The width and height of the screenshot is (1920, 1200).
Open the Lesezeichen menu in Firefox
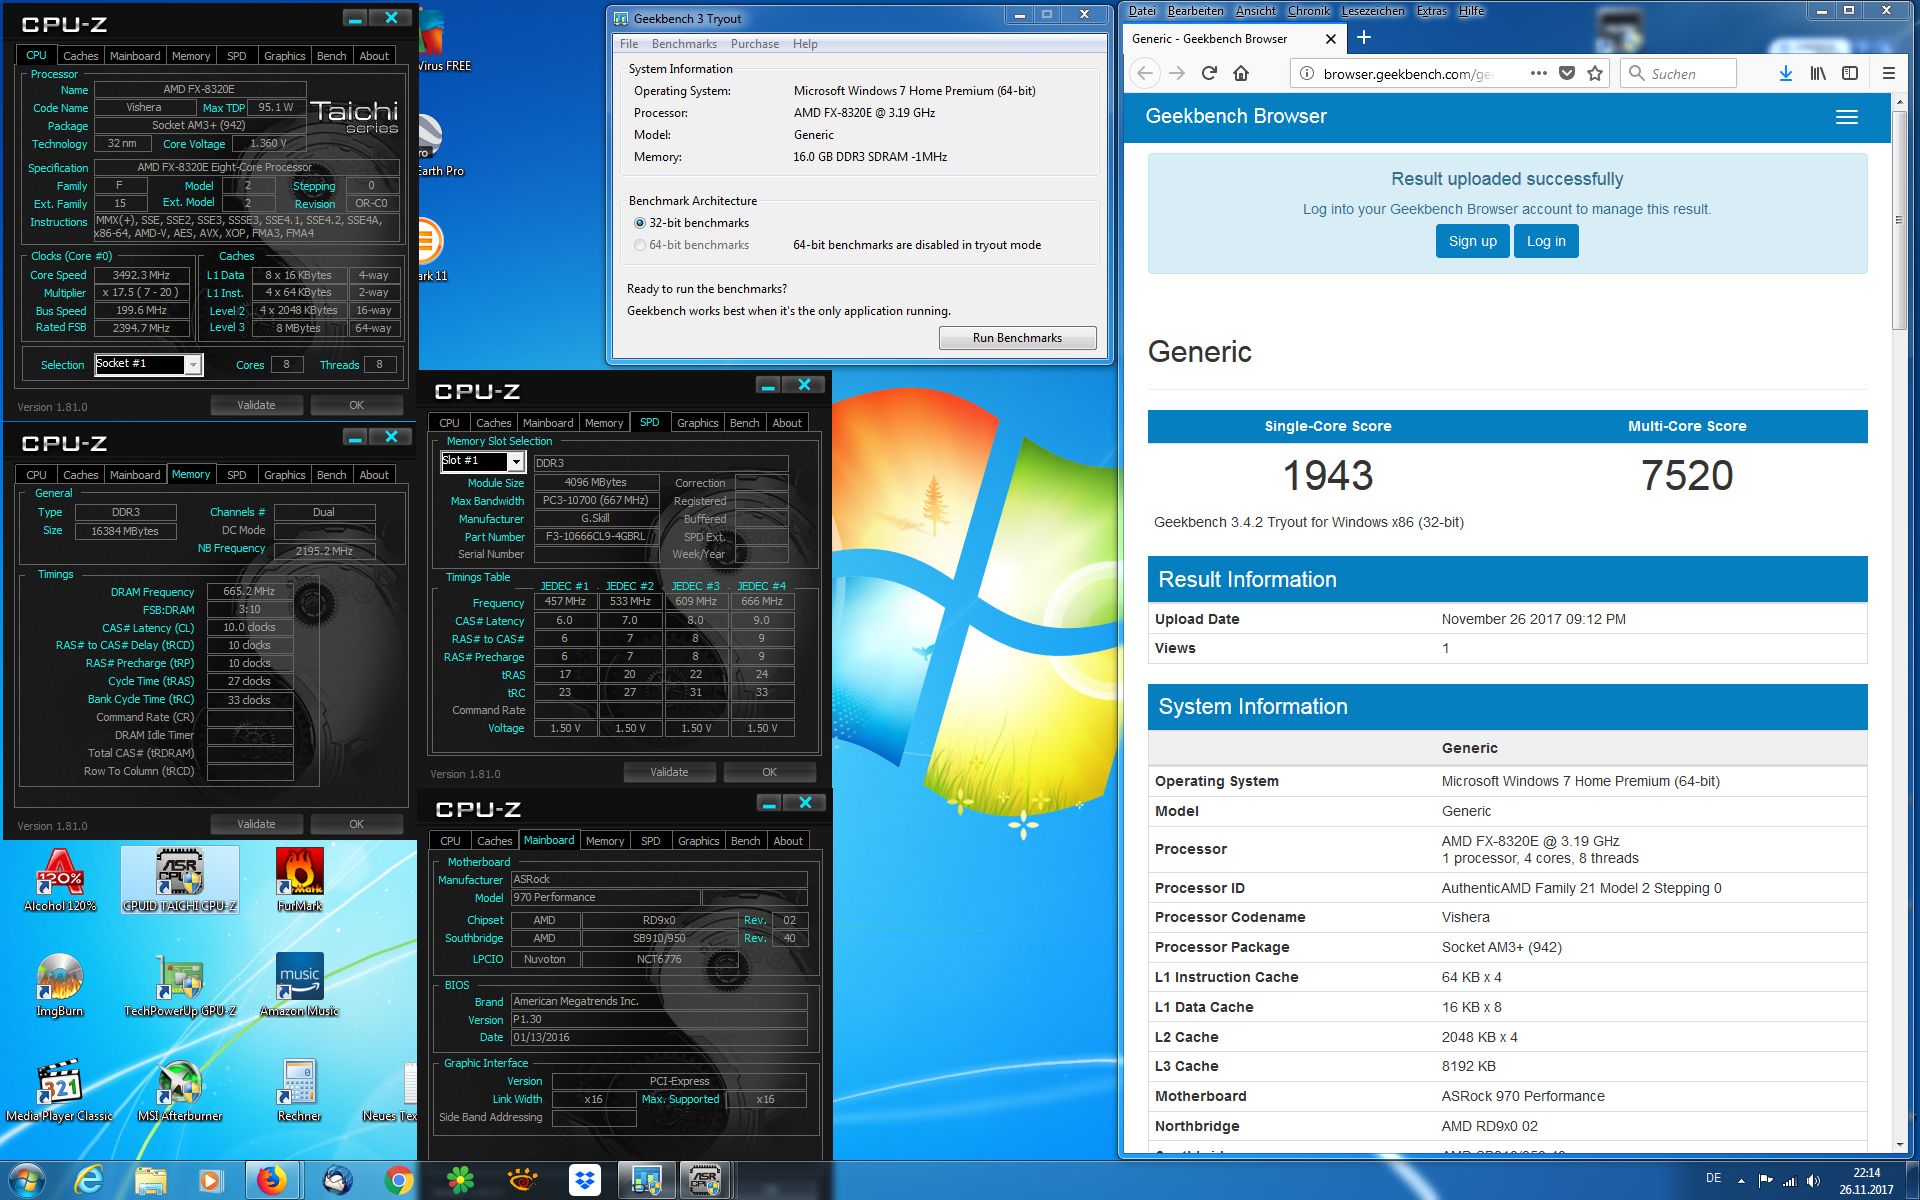(x=1372, y=11)
